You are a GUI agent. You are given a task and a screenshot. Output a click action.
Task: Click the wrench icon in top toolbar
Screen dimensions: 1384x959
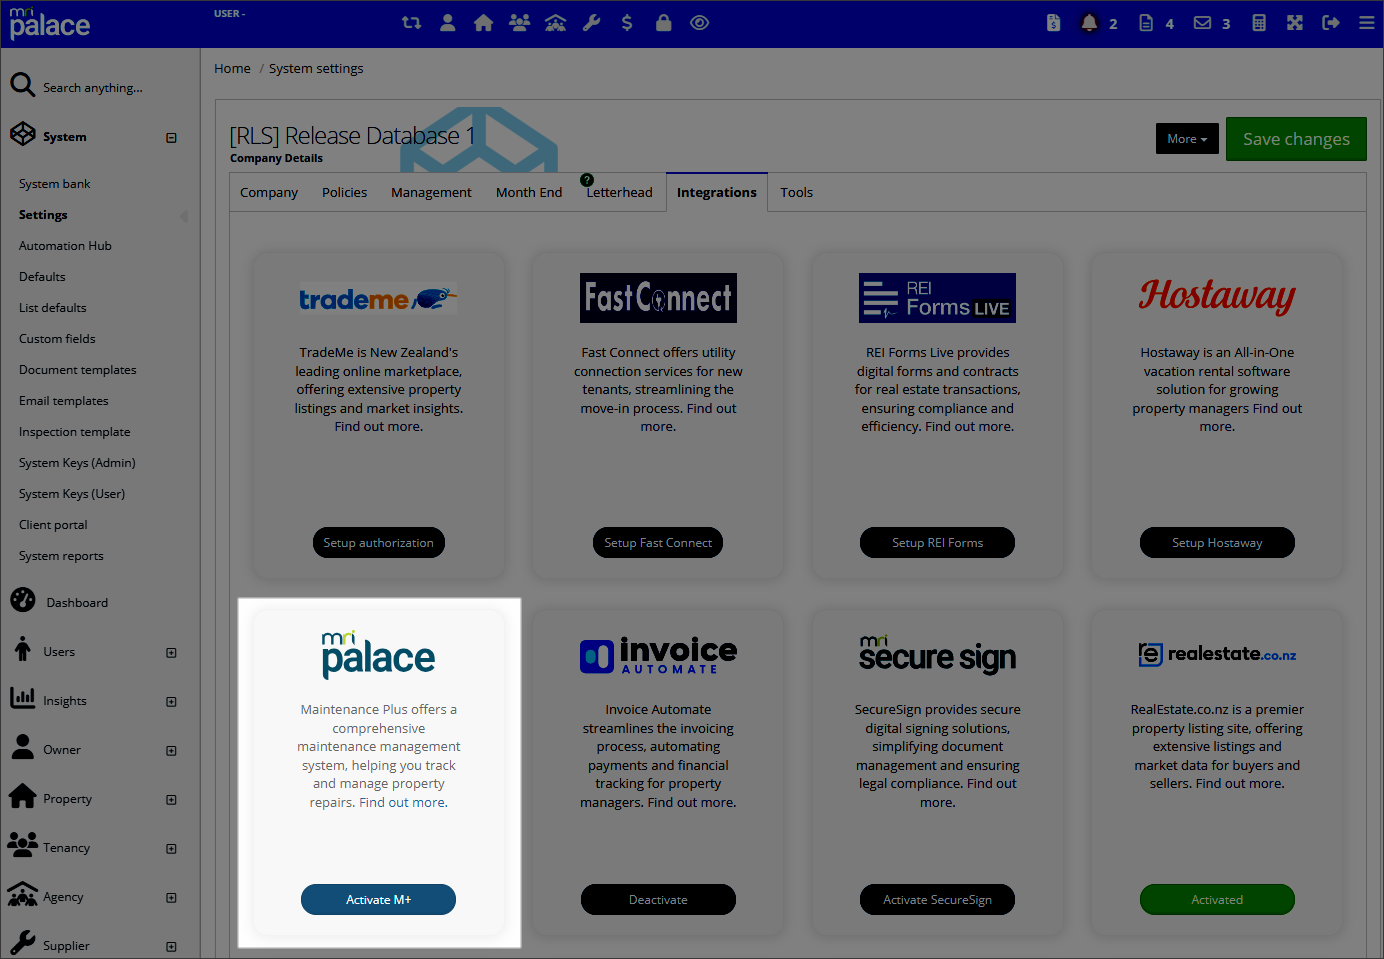pyautogui.click(x=591, y=23)
